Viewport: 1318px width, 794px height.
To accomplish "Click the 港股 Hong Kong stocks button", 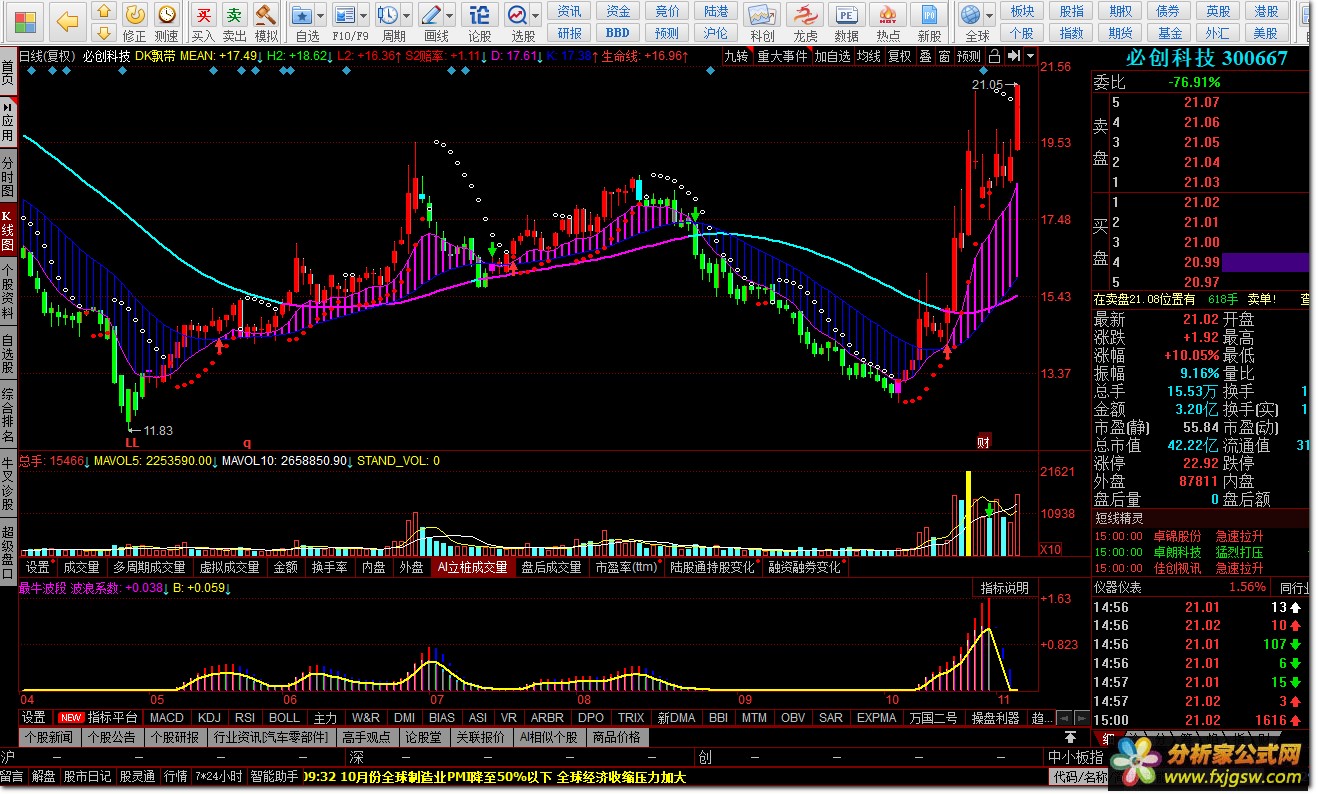I will [x=1266, y=11].
